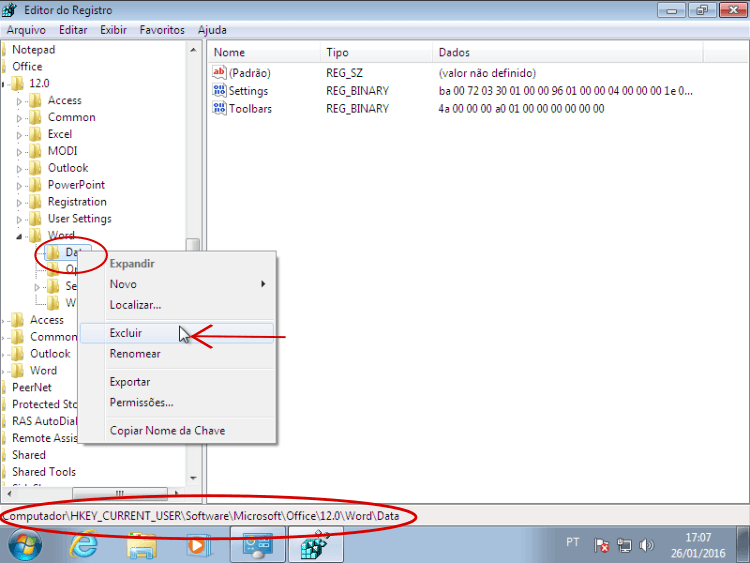Screen dimensions: 750x563
Task: Select the Office key in the tree
Action: point(27,66)
